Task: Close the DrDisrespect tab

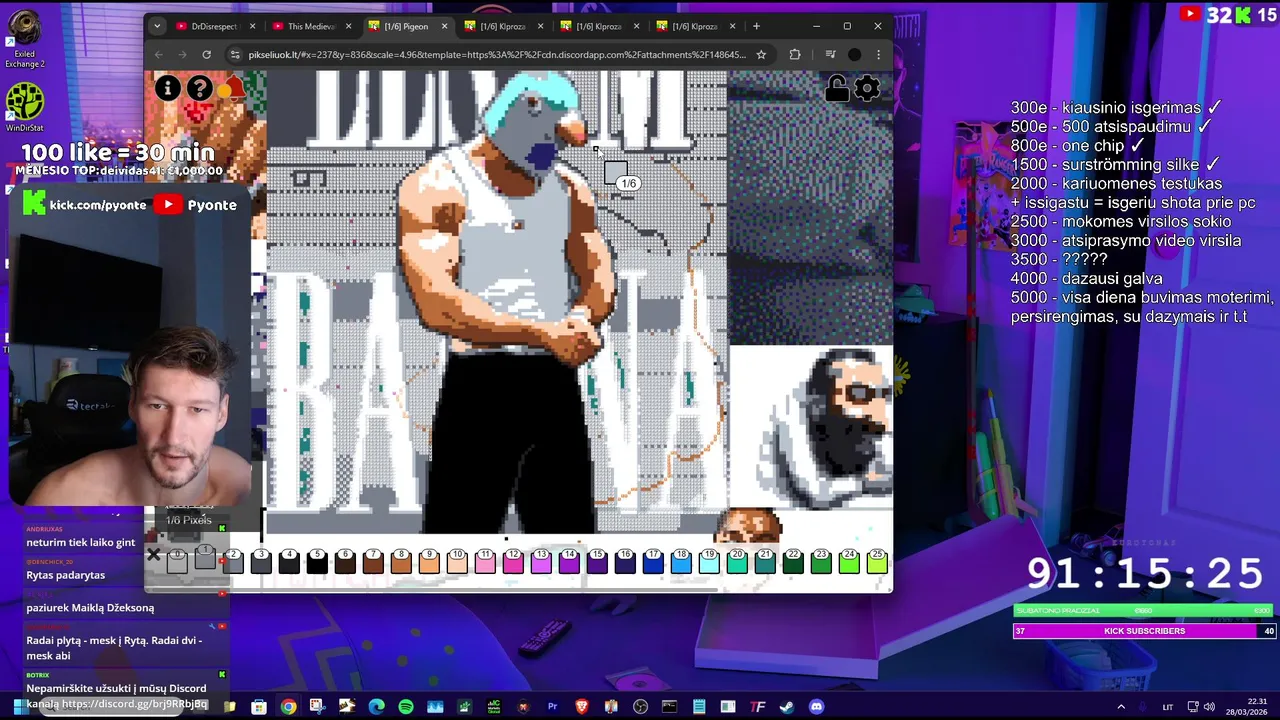Action: coord(252,26)
